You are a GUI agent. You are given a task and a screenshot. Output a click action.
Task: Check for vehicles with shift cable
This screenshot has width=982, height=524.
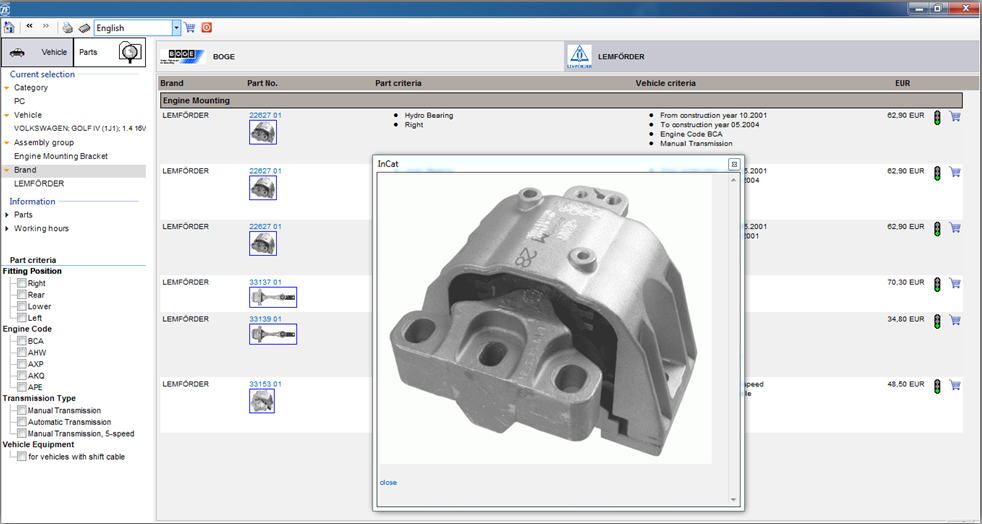coord(22,456)
